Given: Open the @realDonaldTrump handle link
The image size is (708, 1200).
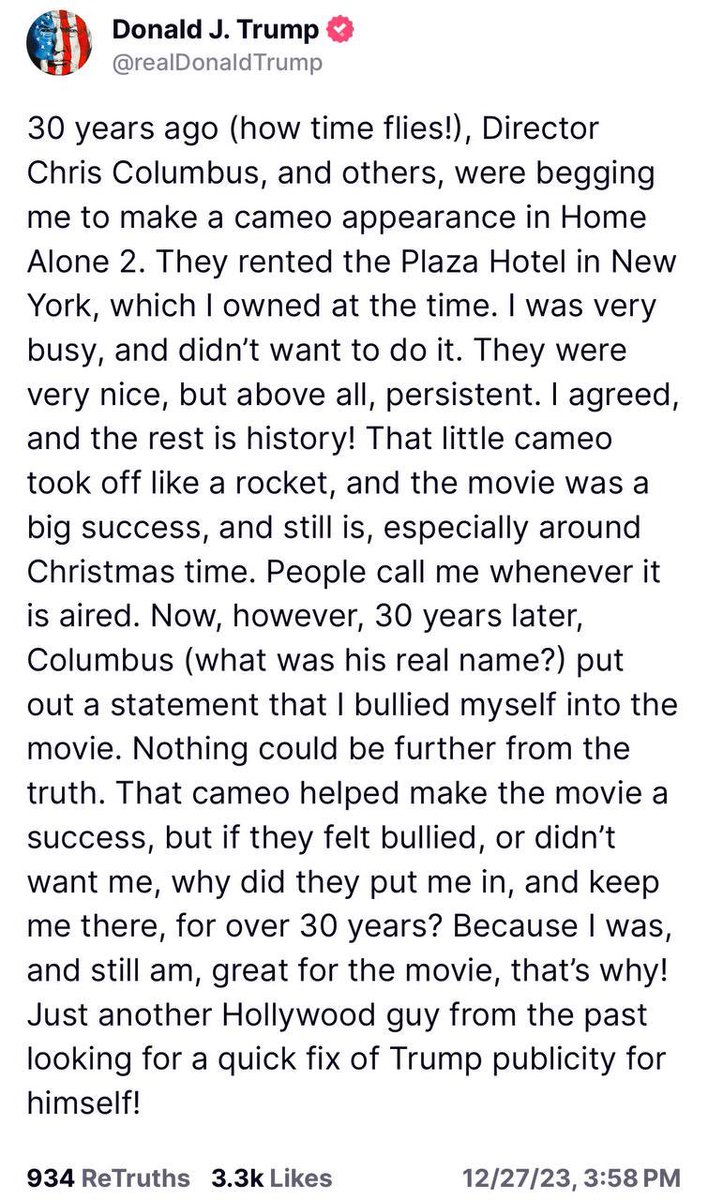Looking at the screenshot, I should click(217, 64).
